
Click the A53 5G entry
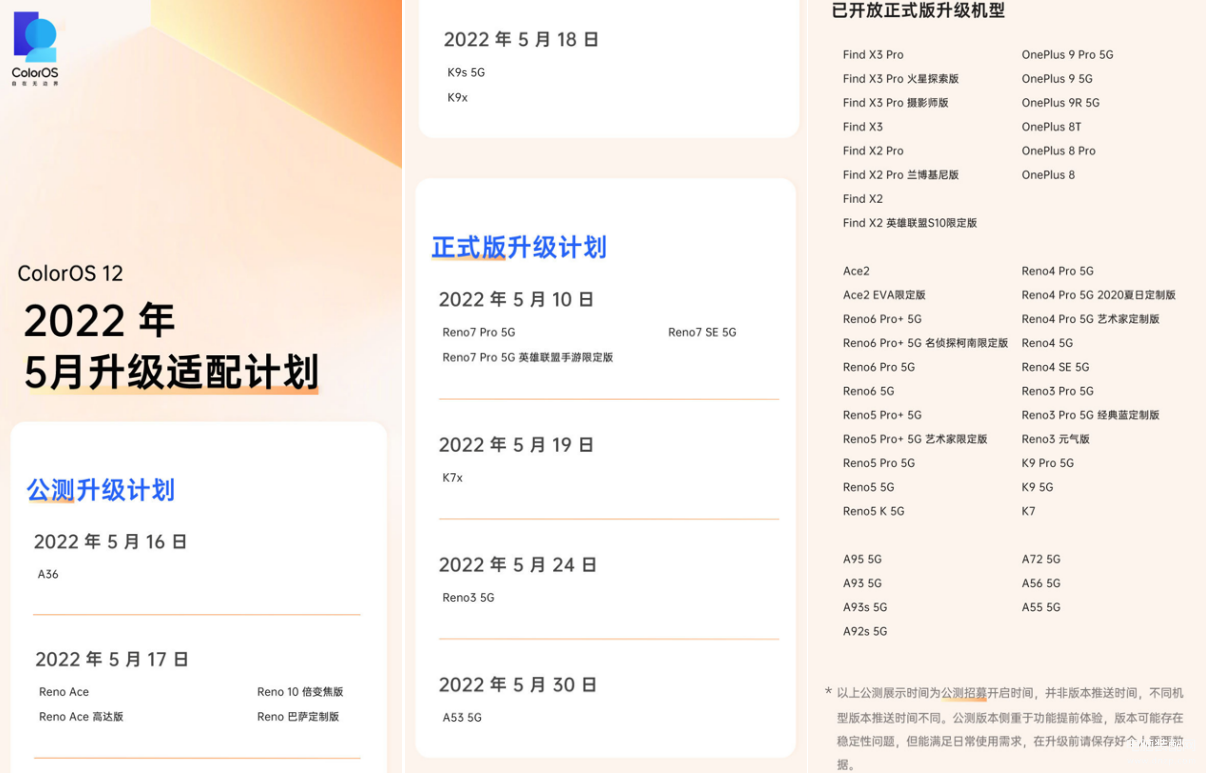[x=462, y=718]
